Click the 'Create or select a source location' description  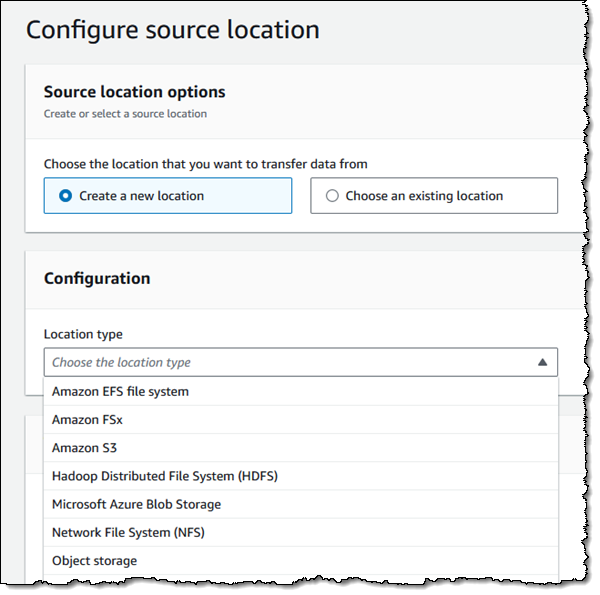[125, 114]
